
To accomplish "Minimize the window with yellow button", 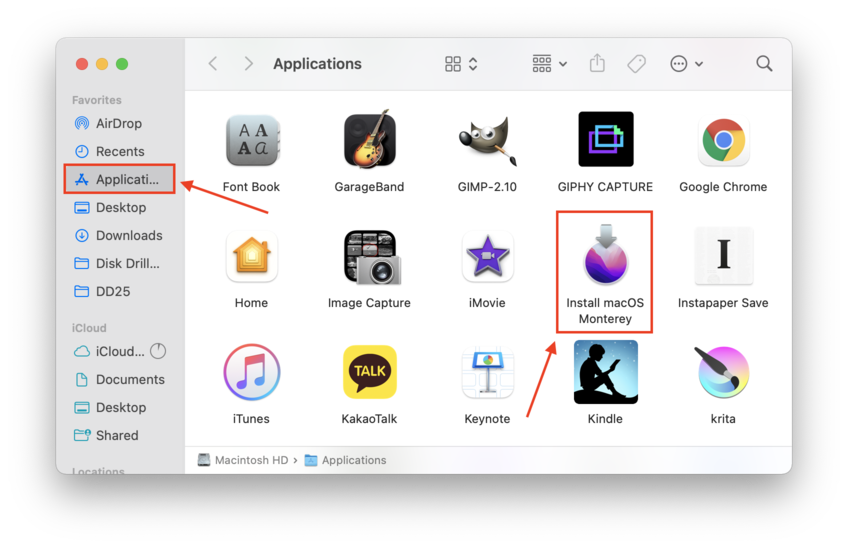I will point(102,64).
